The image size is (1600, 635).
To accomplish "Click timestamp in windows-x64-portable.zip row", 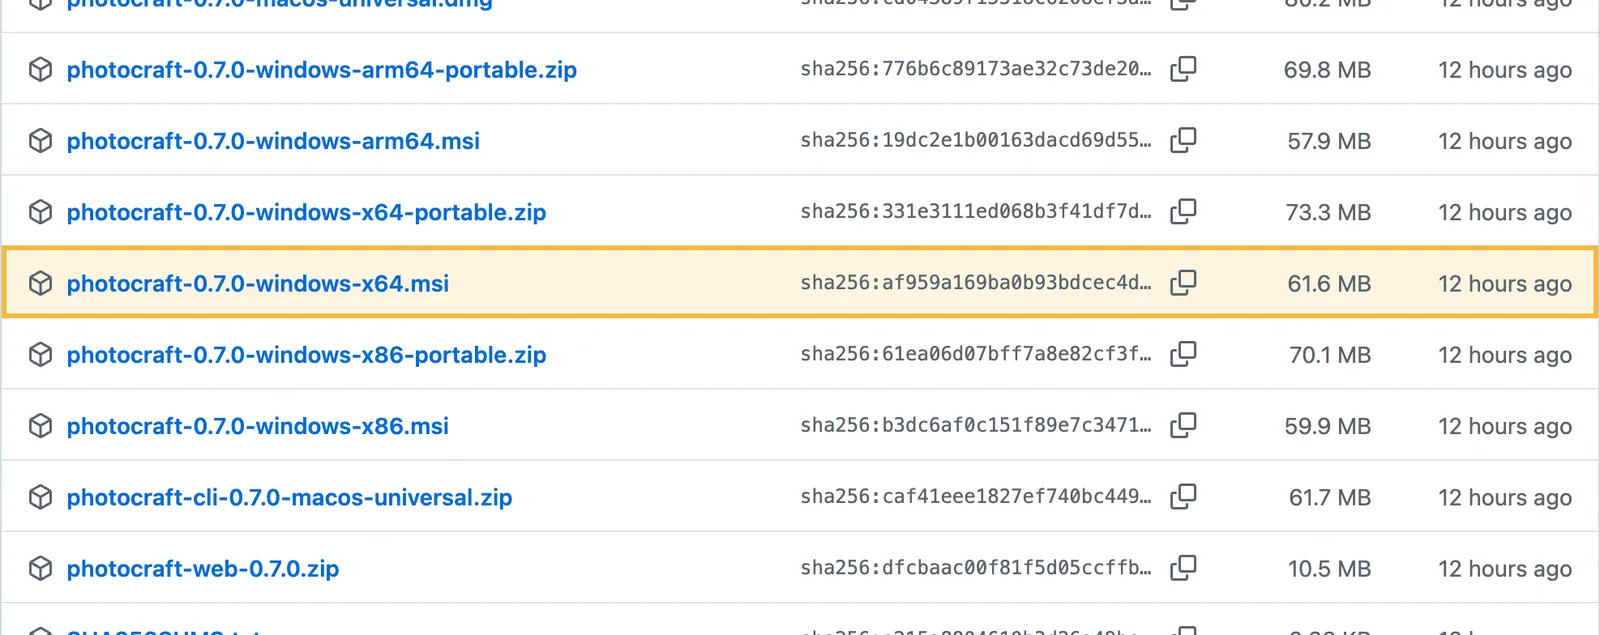I will pyautogui.click(x=1505, y=212).
